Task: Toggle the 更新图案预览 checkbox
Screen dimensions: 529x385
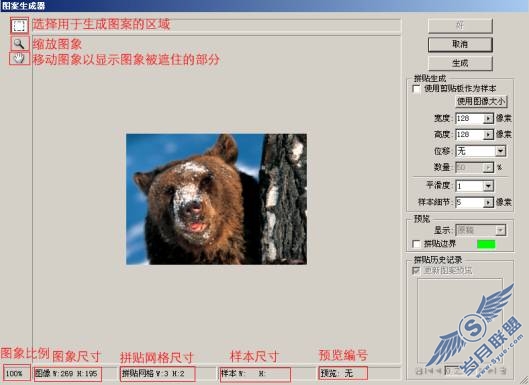Action: (x=417, y=271)
